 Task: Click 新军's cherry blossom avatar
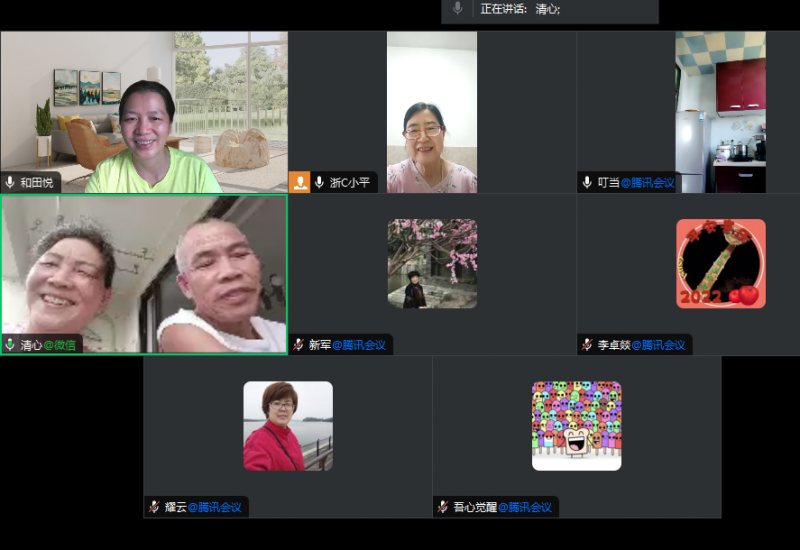tap(432, 264)
